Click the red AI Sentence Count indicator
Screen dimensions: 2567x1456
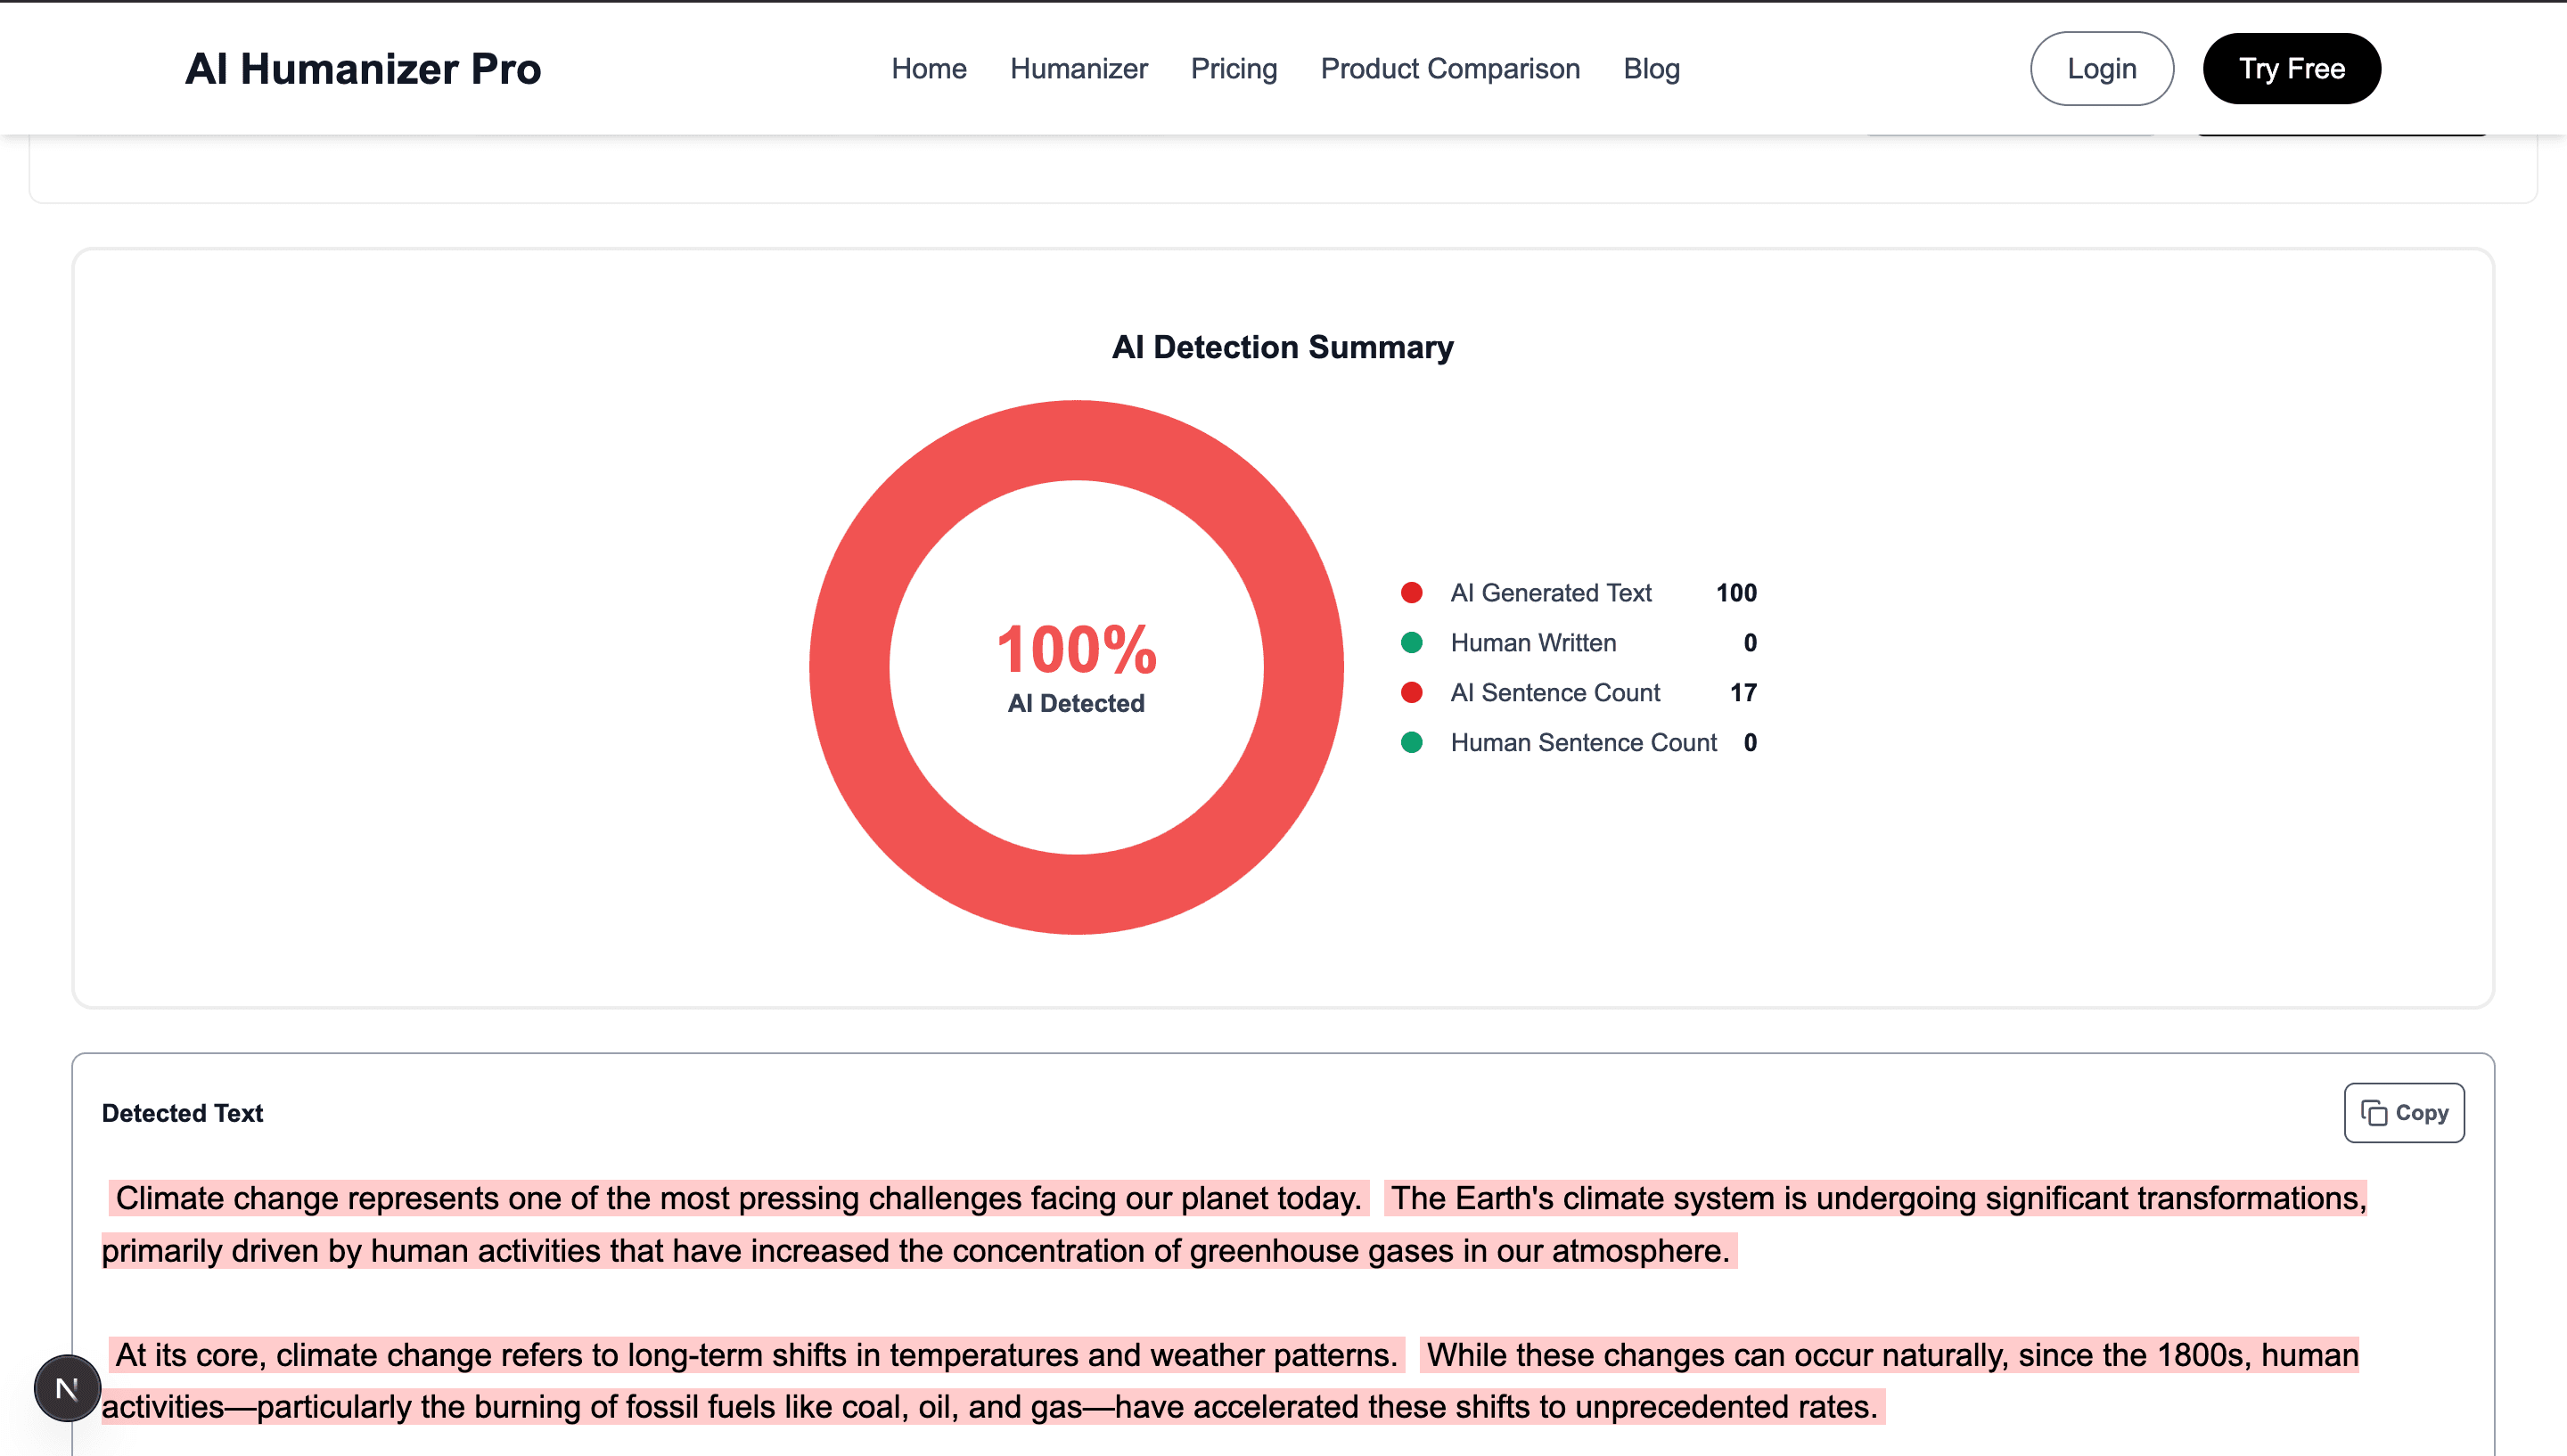1411,692
